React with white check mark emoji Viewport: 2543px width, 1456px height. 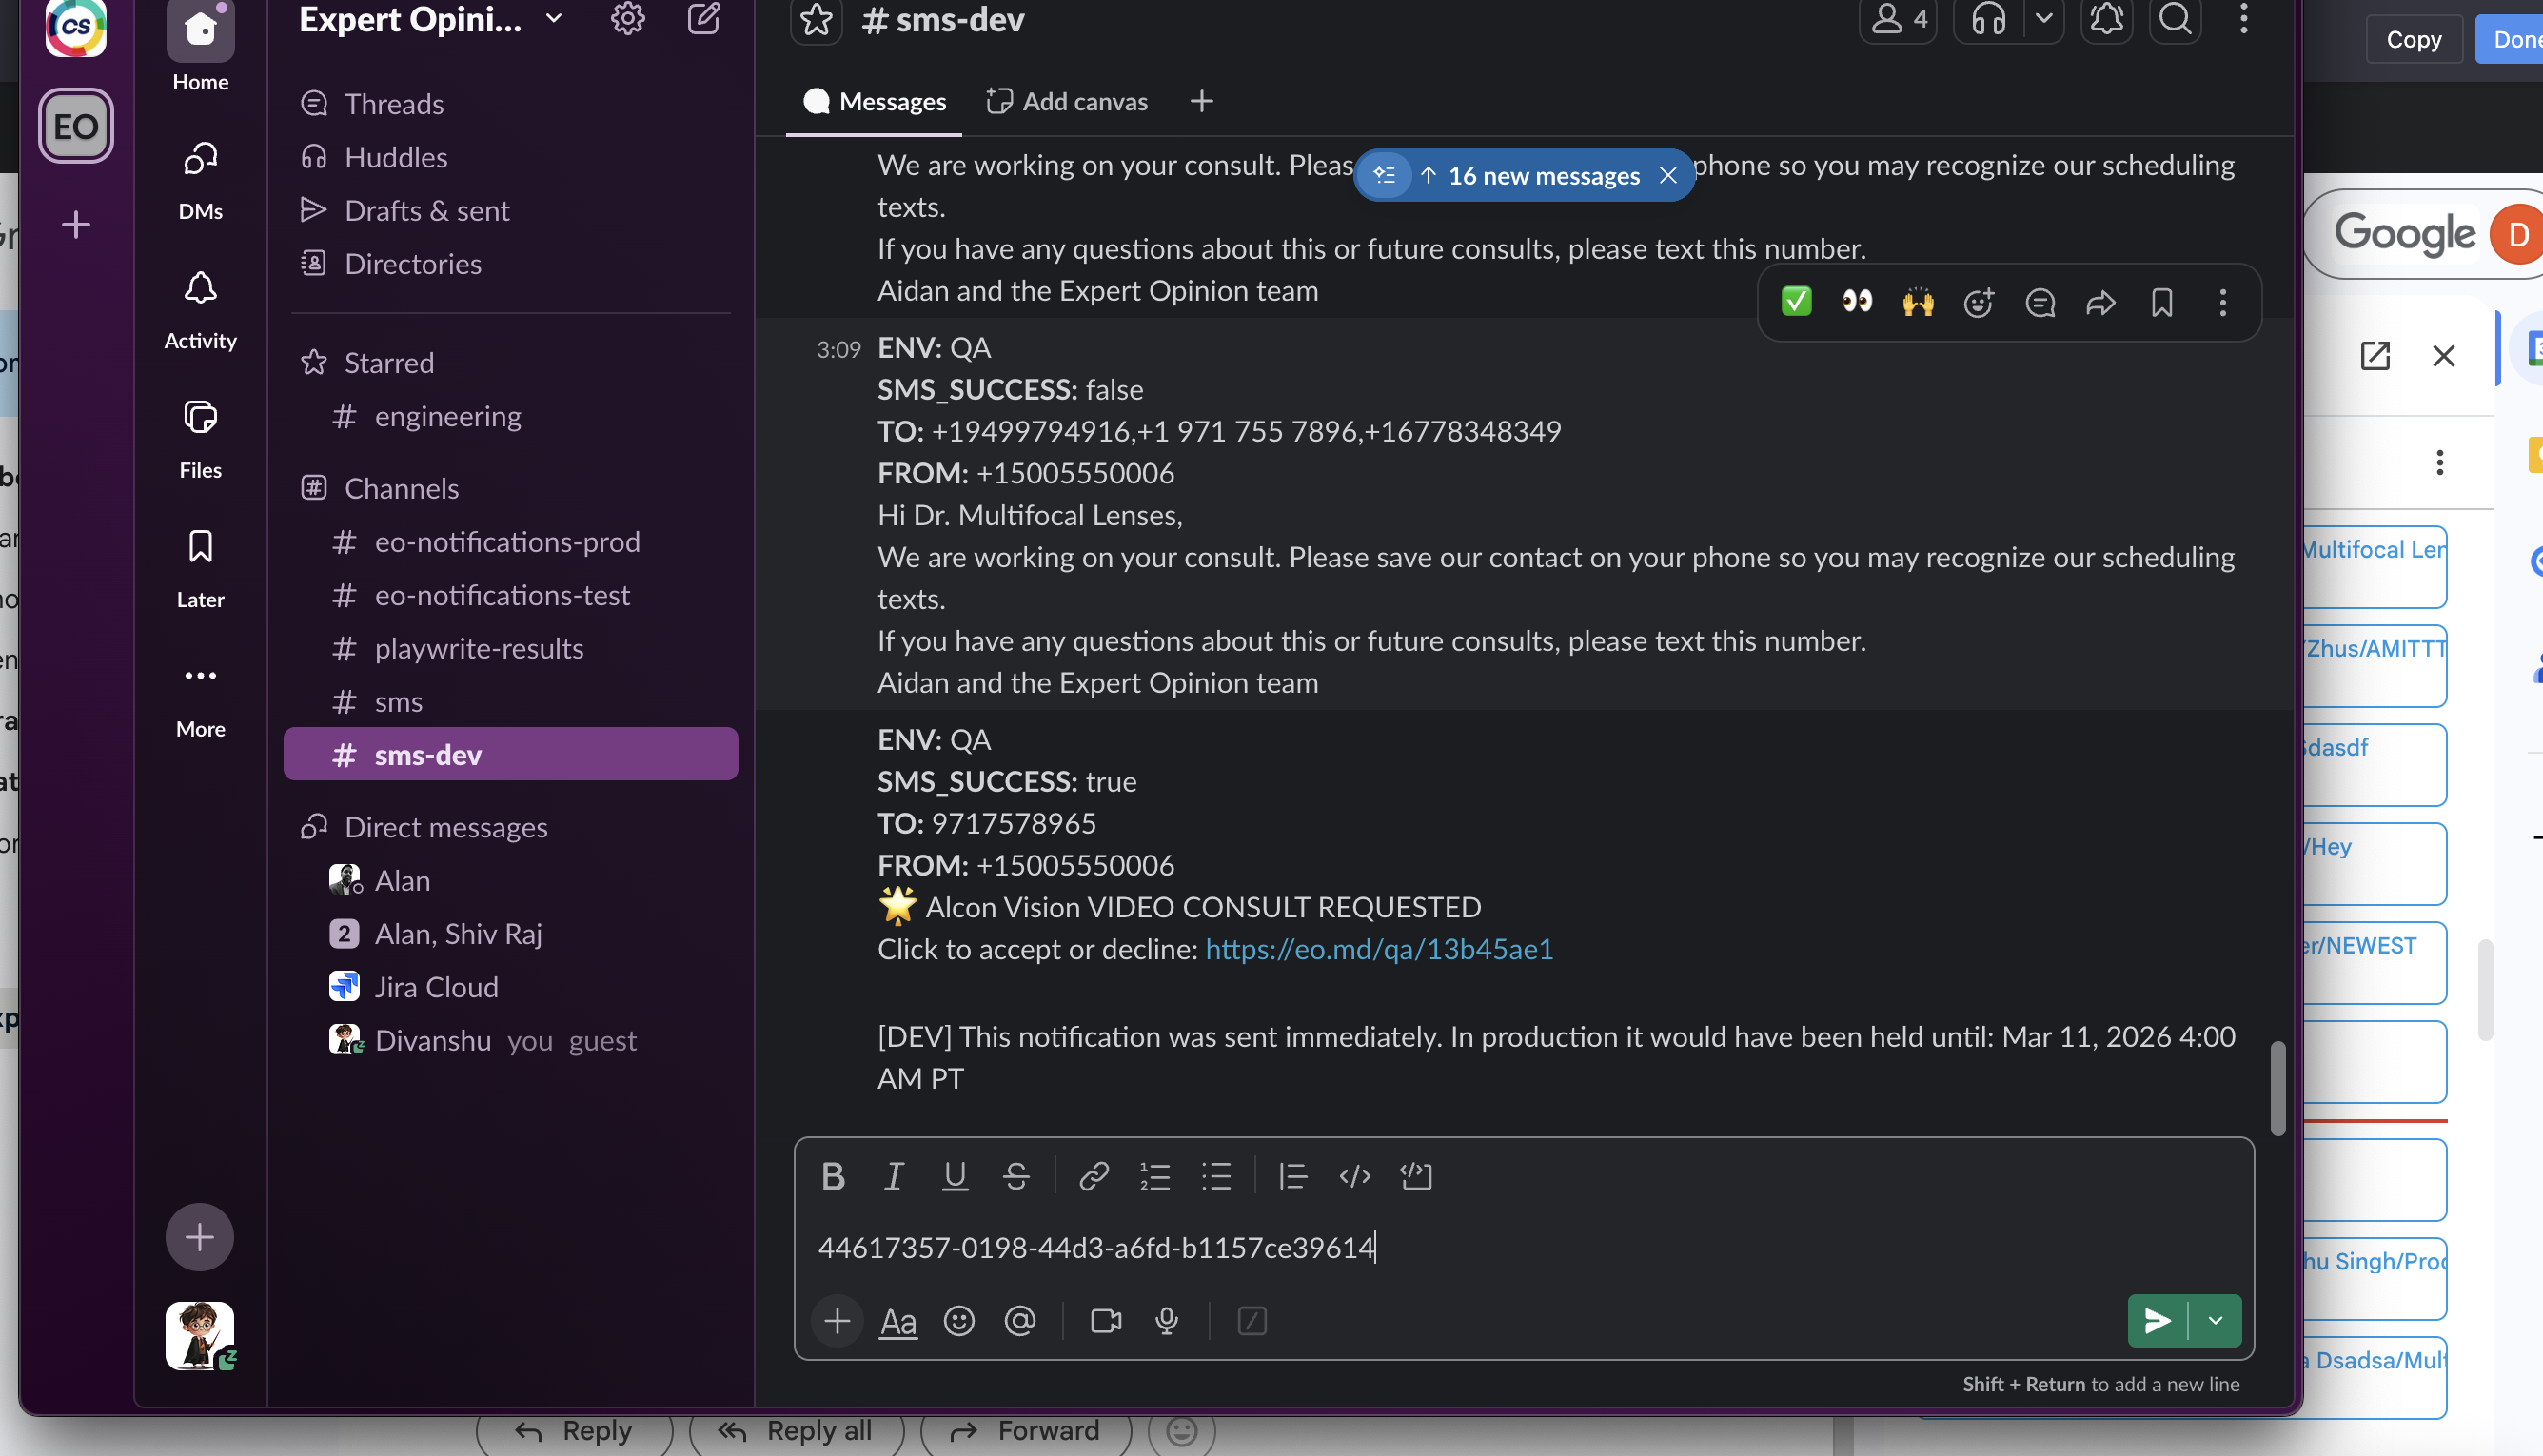[1796, 302]
